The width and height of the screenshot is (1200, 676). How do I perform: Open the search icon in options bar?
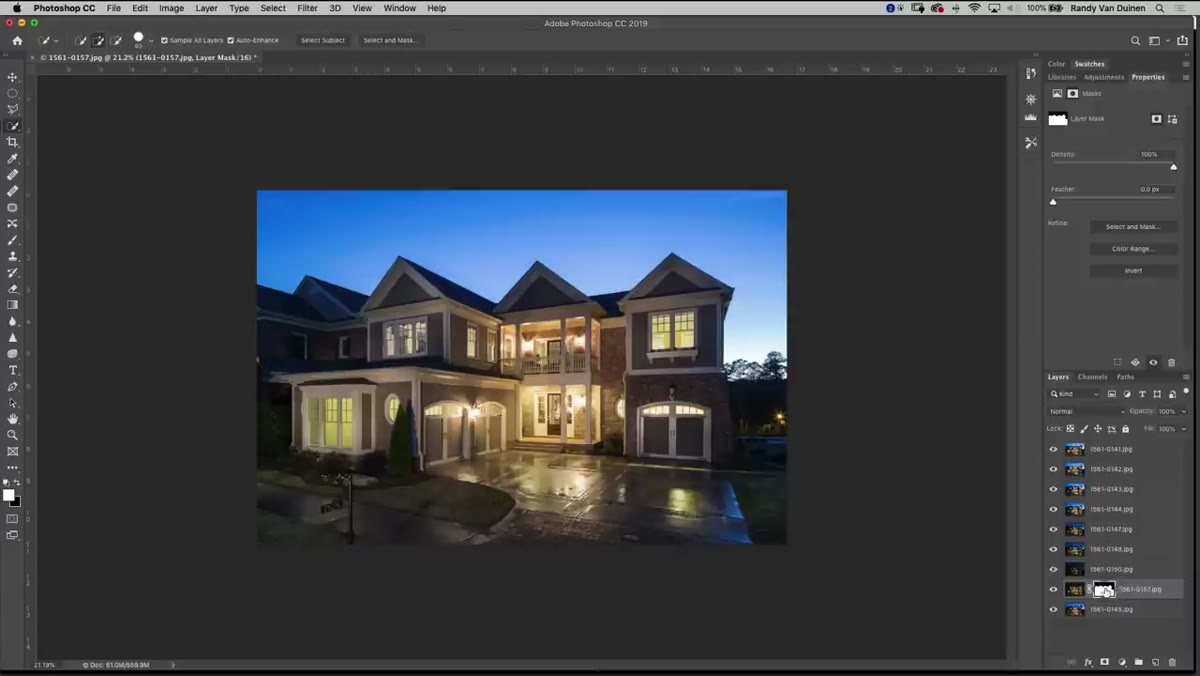(x=1135, y=41)
